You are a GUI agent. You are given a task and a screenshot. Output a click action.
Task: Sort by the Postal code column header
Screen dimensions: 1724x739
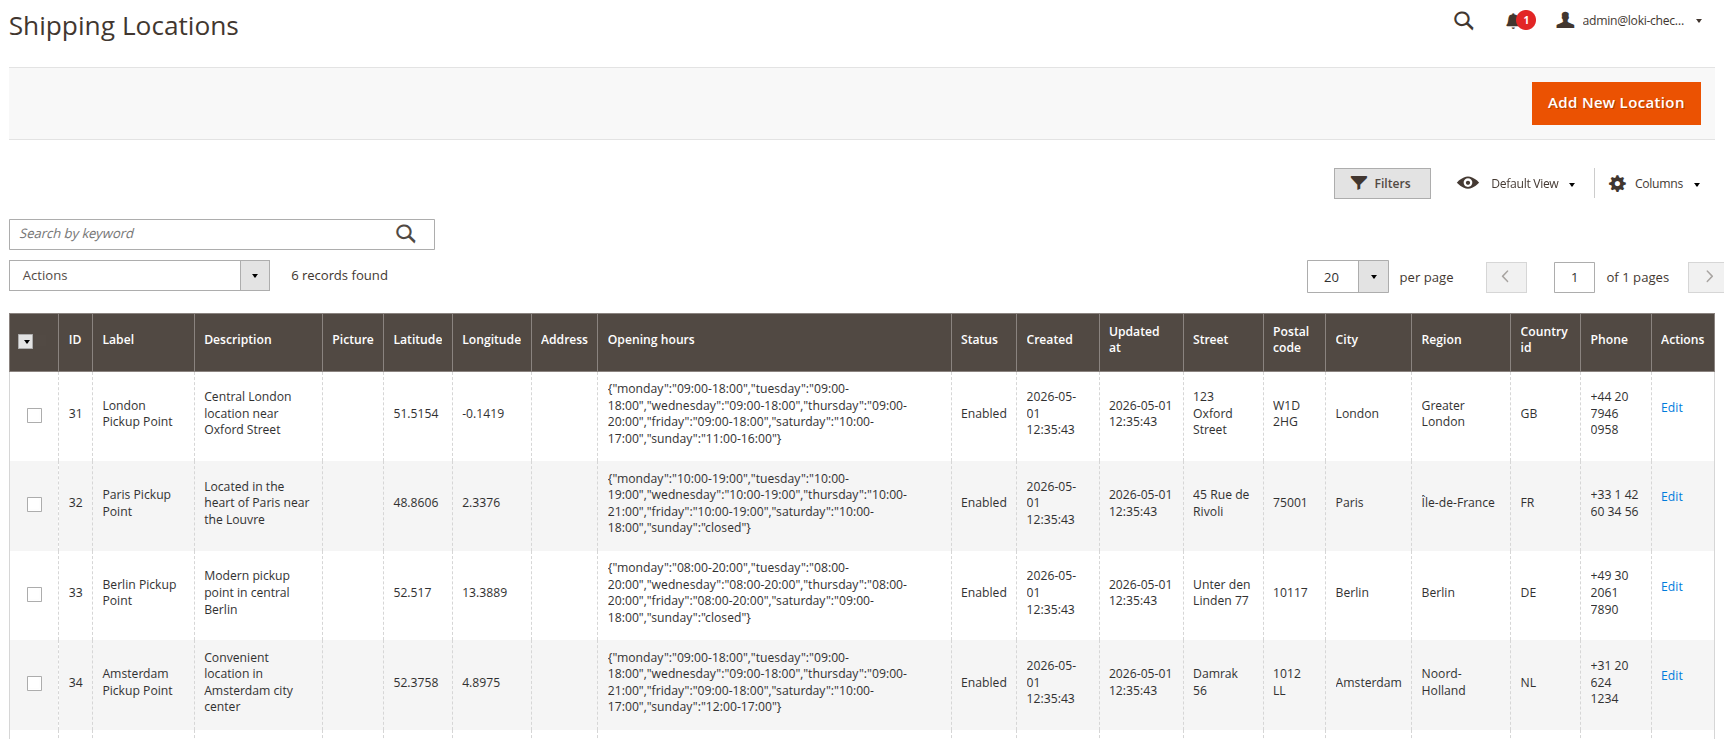click(x=1294, y=340)
